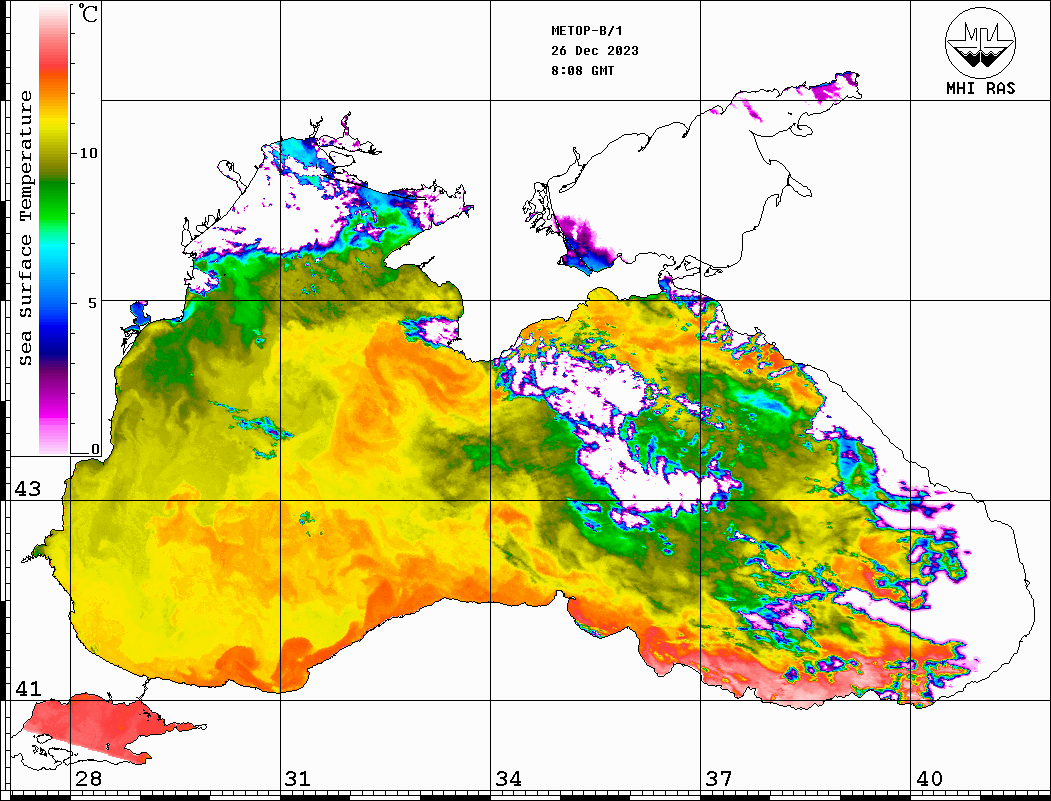
Task: Click the longitude label '37'
Action: point(719,778)
